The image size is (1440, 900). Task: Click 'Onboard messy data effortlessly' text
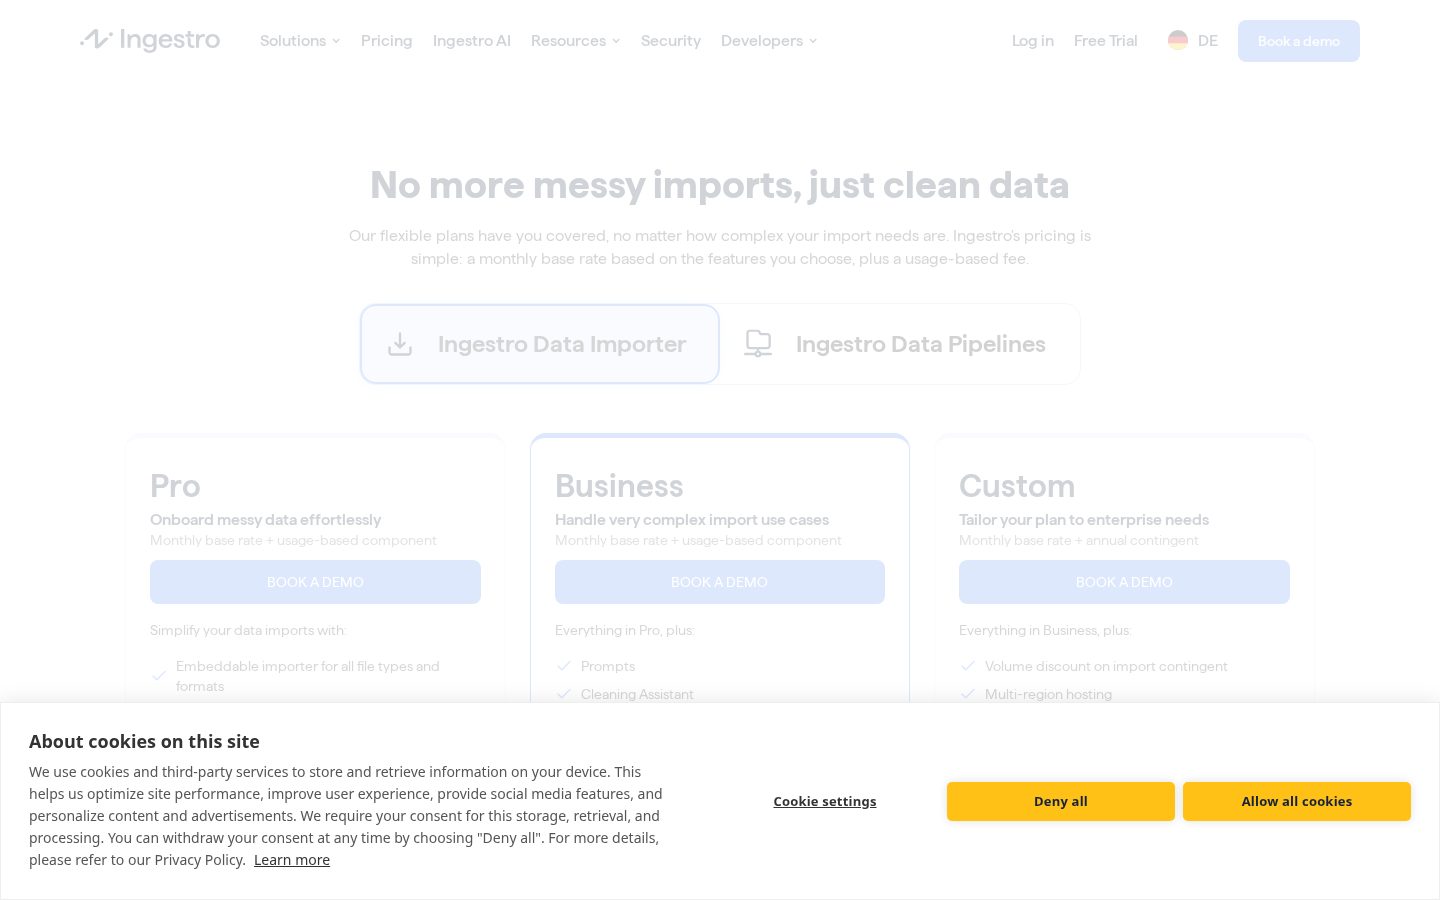265,520
